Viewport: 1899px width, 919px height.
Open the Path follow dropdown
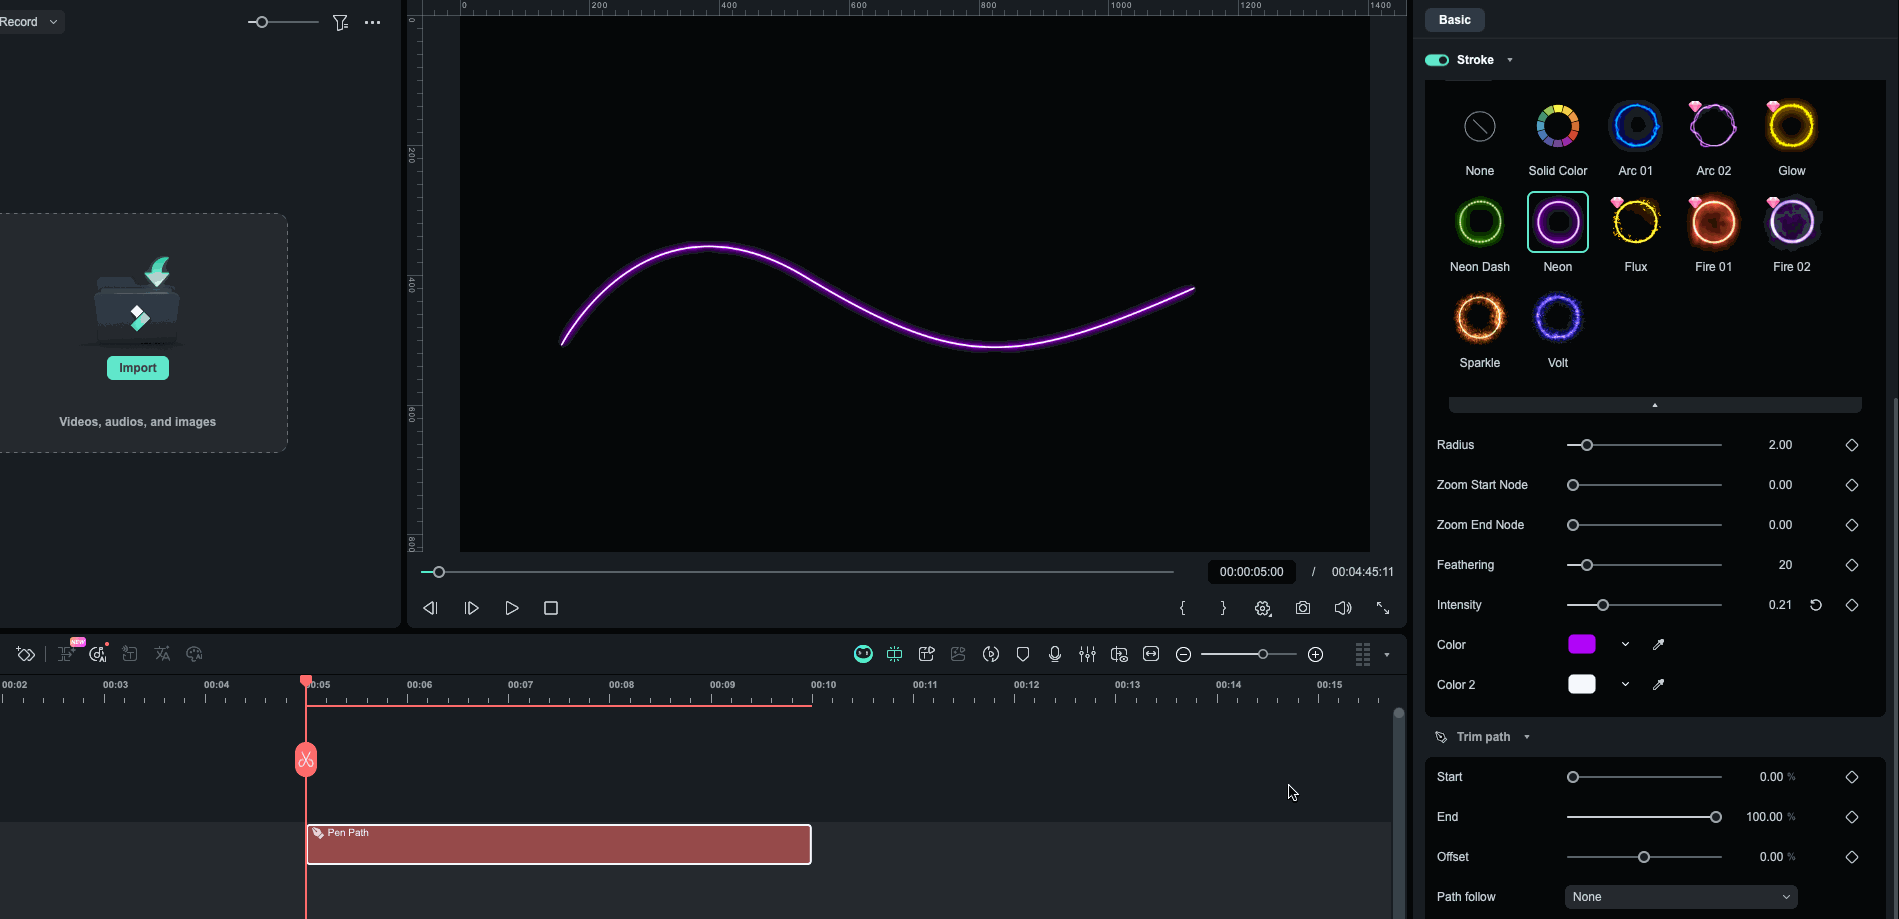1680,896
